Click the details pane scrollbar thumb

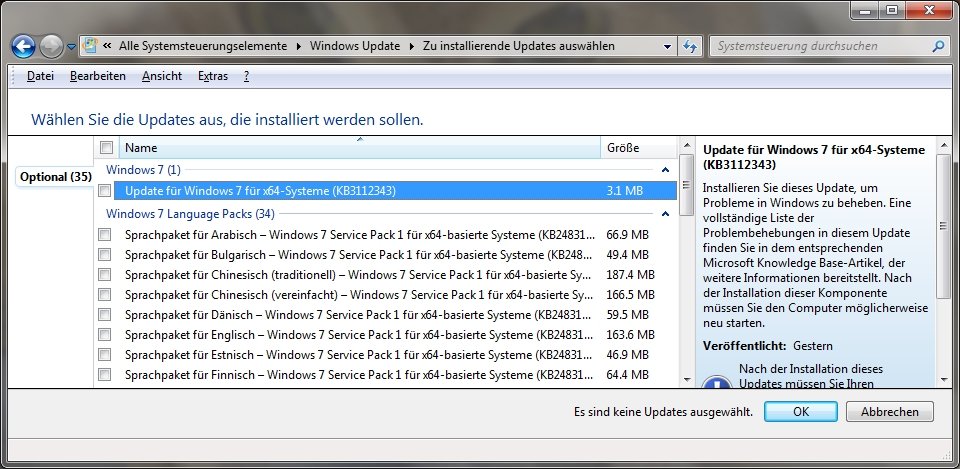pyautogui.click(x=943, y=226)
